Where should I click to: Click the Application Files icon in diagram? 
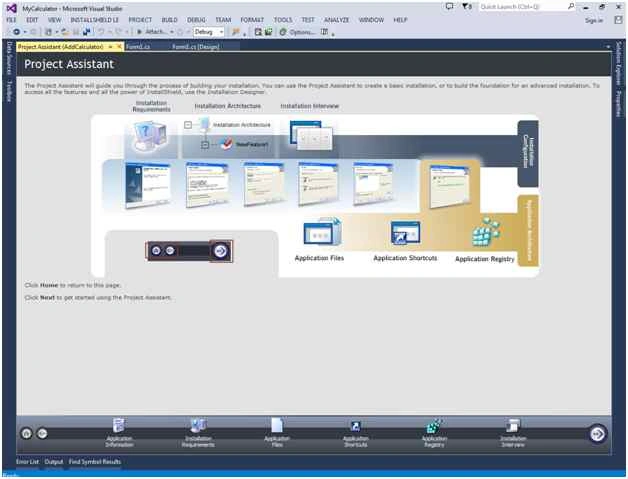click(322, 232)
